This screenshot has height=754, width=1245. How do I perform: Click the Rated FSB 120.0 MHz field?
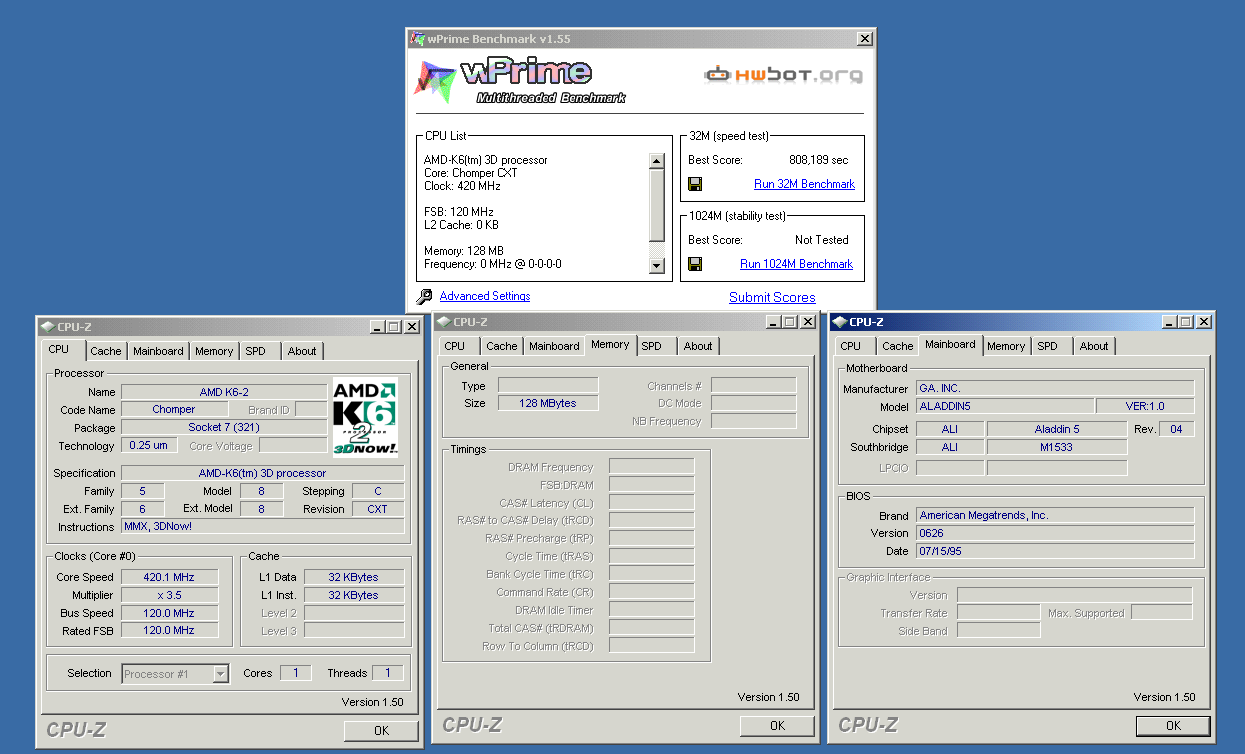point(169,630)
